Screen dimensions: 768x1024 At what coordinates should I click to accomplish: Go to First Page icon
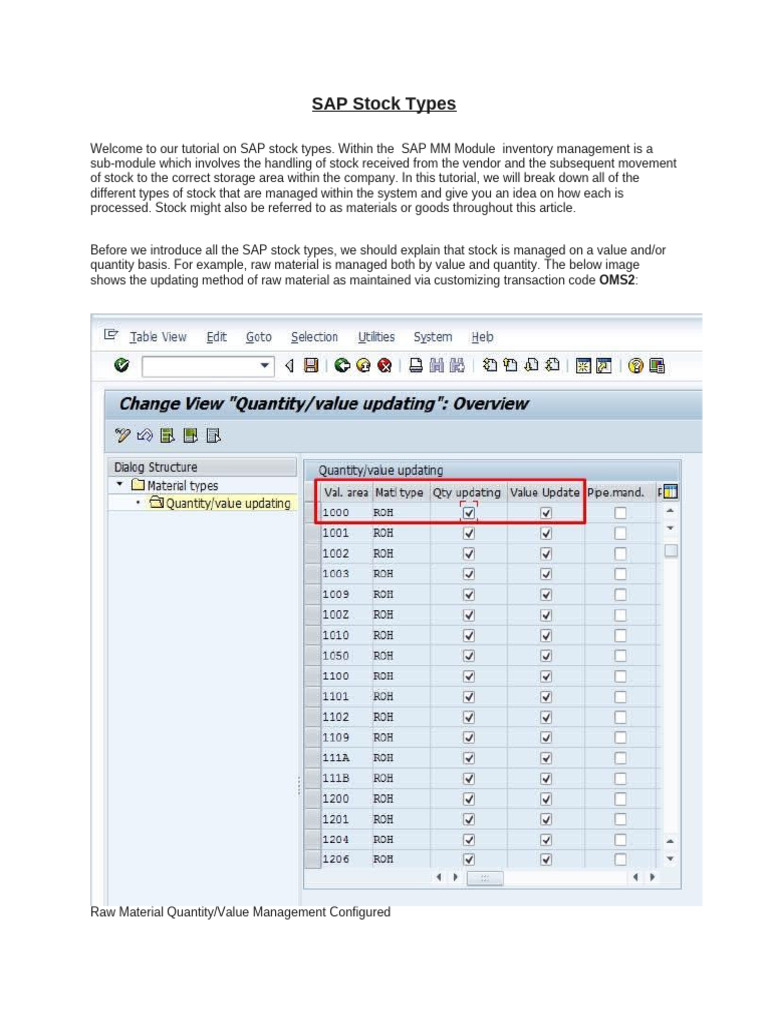(490, 365)
